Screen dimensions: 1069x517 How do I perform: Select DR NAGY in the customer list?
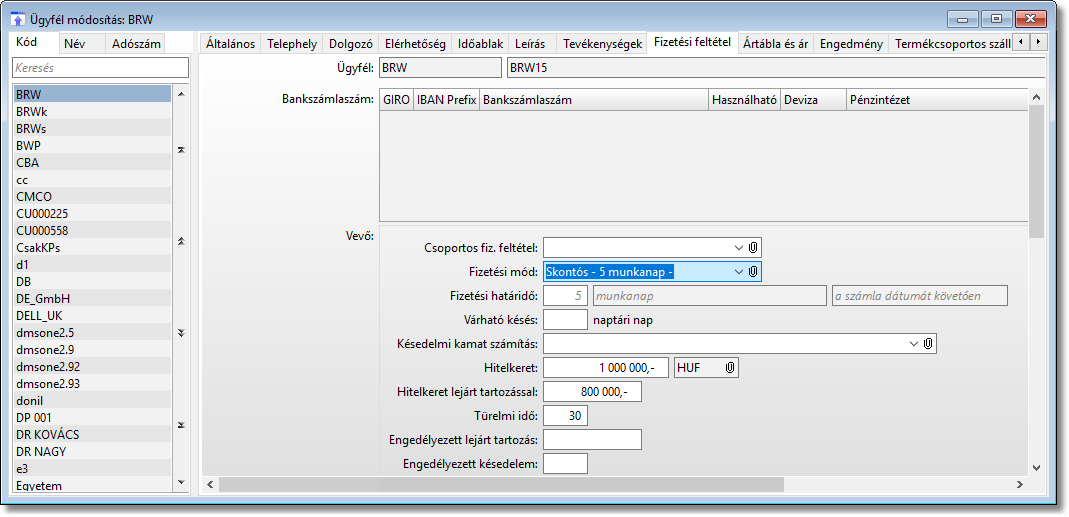tap(93, 452)
